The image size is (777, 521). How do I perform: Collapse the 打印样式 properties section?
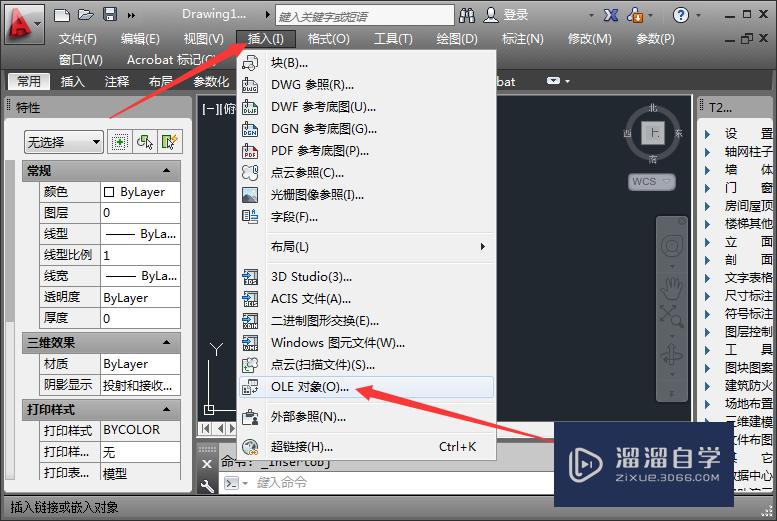click(166, 409)
